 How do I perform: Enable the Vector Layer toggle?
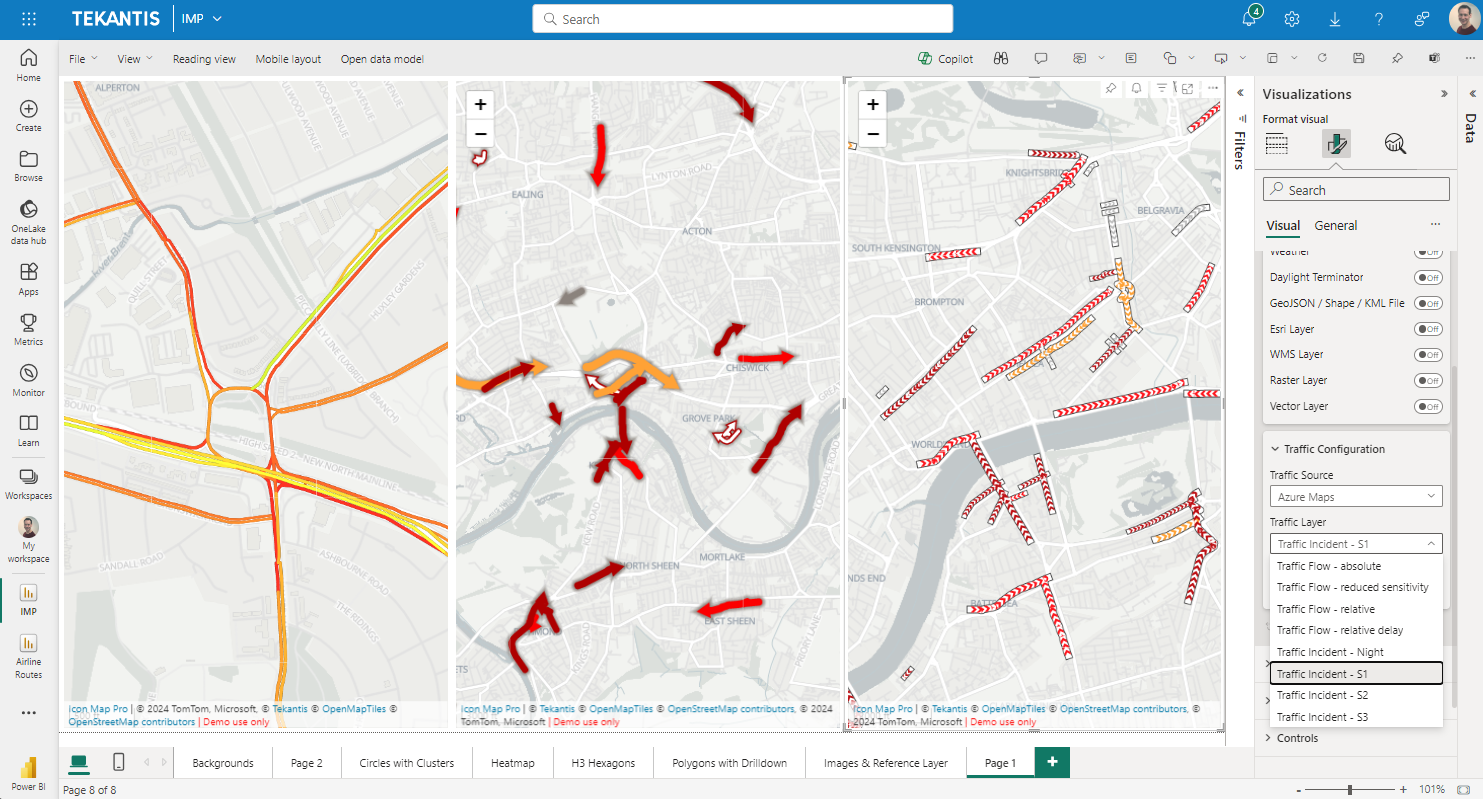tap(1428, 406)
